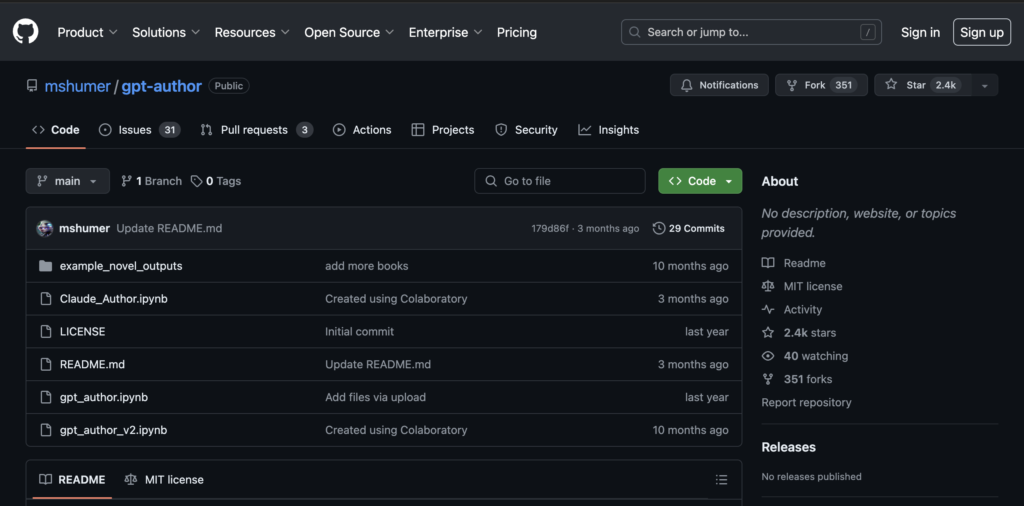Click the Sign in link
This screenshot has width=1024, height=506.
(920, 32)
